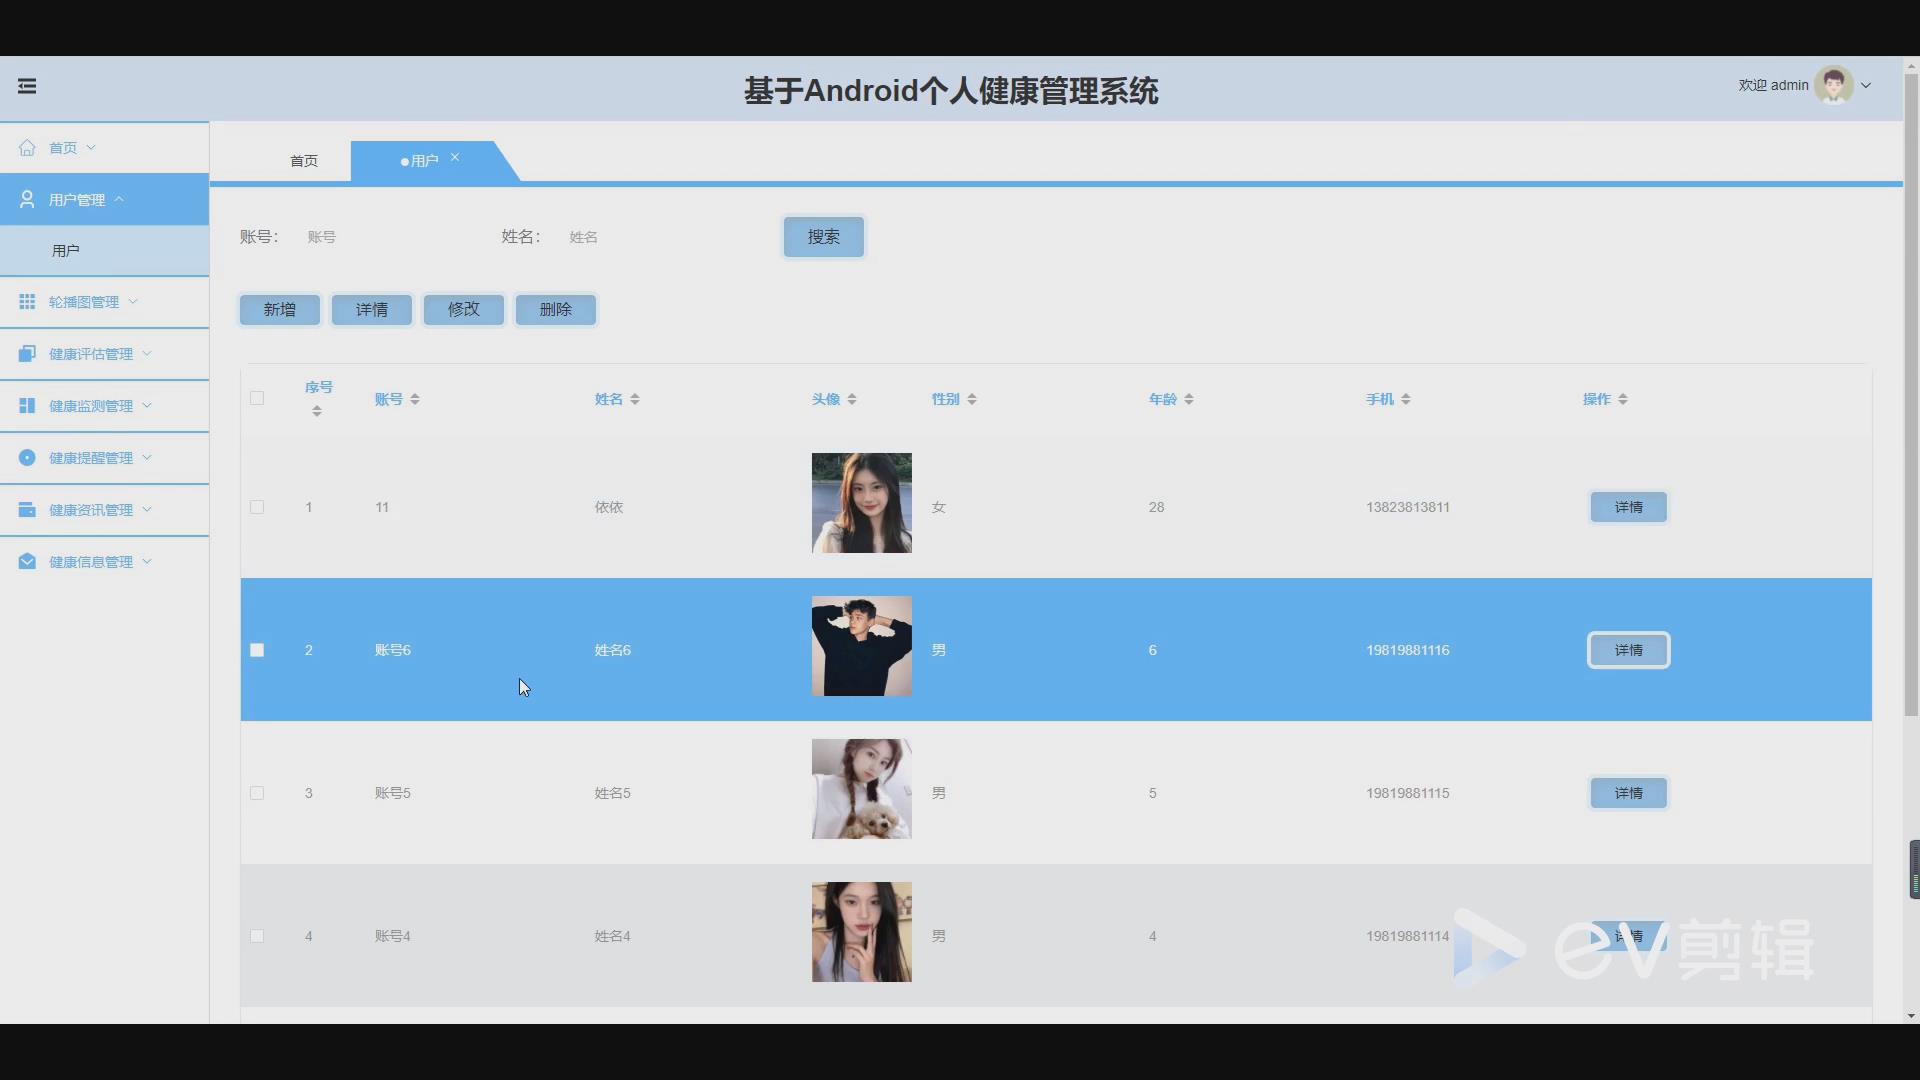Viewport: 1920px width, 1080px height.
Task: Click the grid icon for 轮播图管理
Action: (x=27, y=302)
